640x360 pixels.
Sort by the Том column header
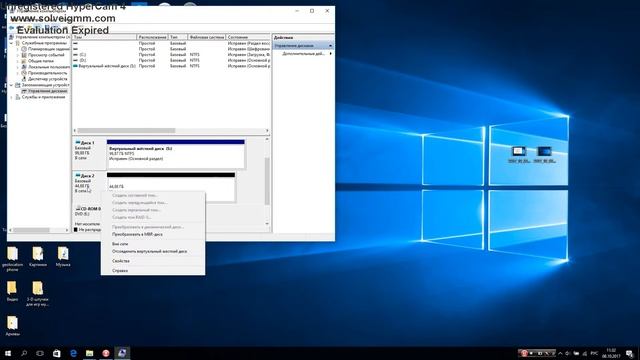[x=104, y=37]
